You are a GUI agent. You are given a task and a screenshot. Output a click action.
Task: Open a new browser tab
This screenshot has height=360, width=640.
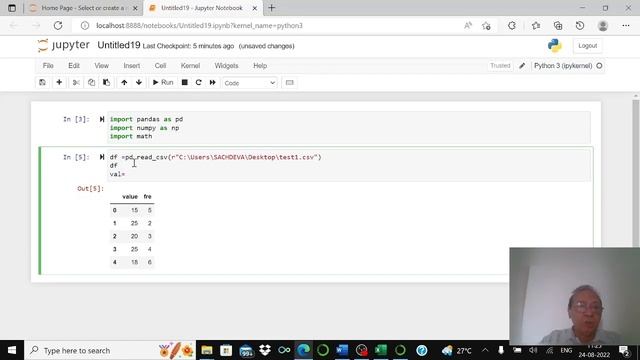click(x=271, y=8)
